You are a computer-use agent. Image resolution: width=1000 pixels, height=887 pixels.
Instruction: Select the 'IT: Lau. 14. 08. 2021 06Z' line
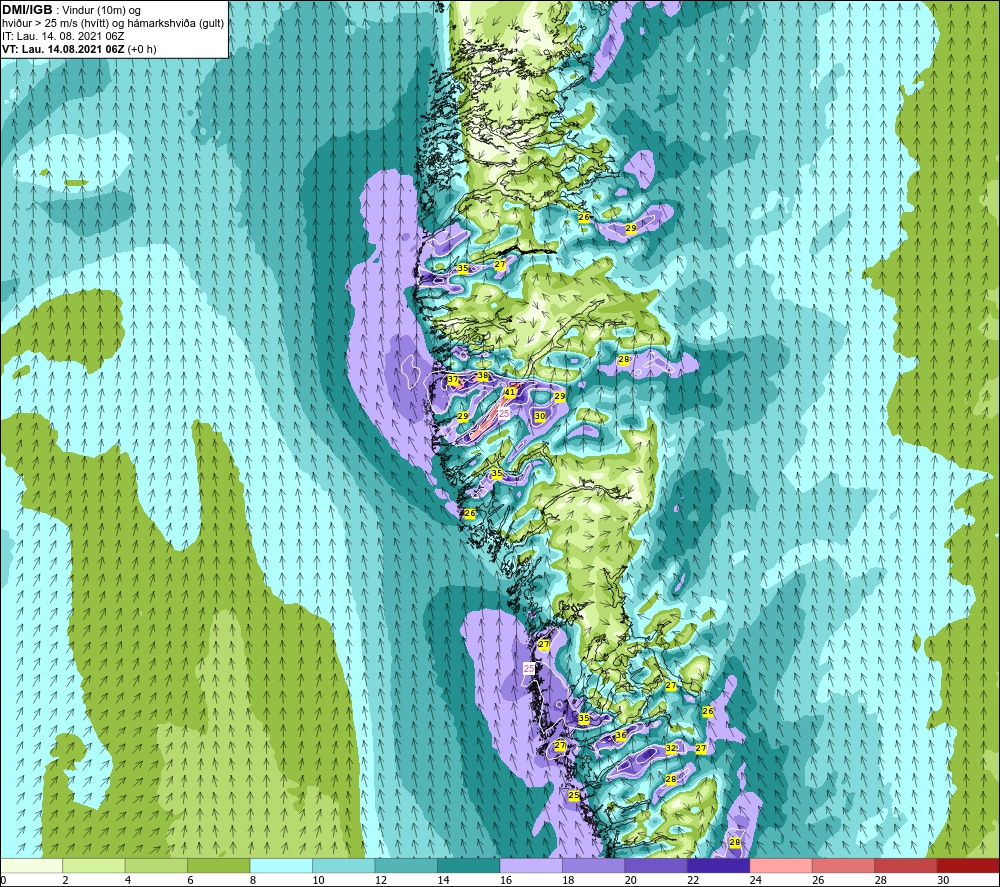coord(63,36)
